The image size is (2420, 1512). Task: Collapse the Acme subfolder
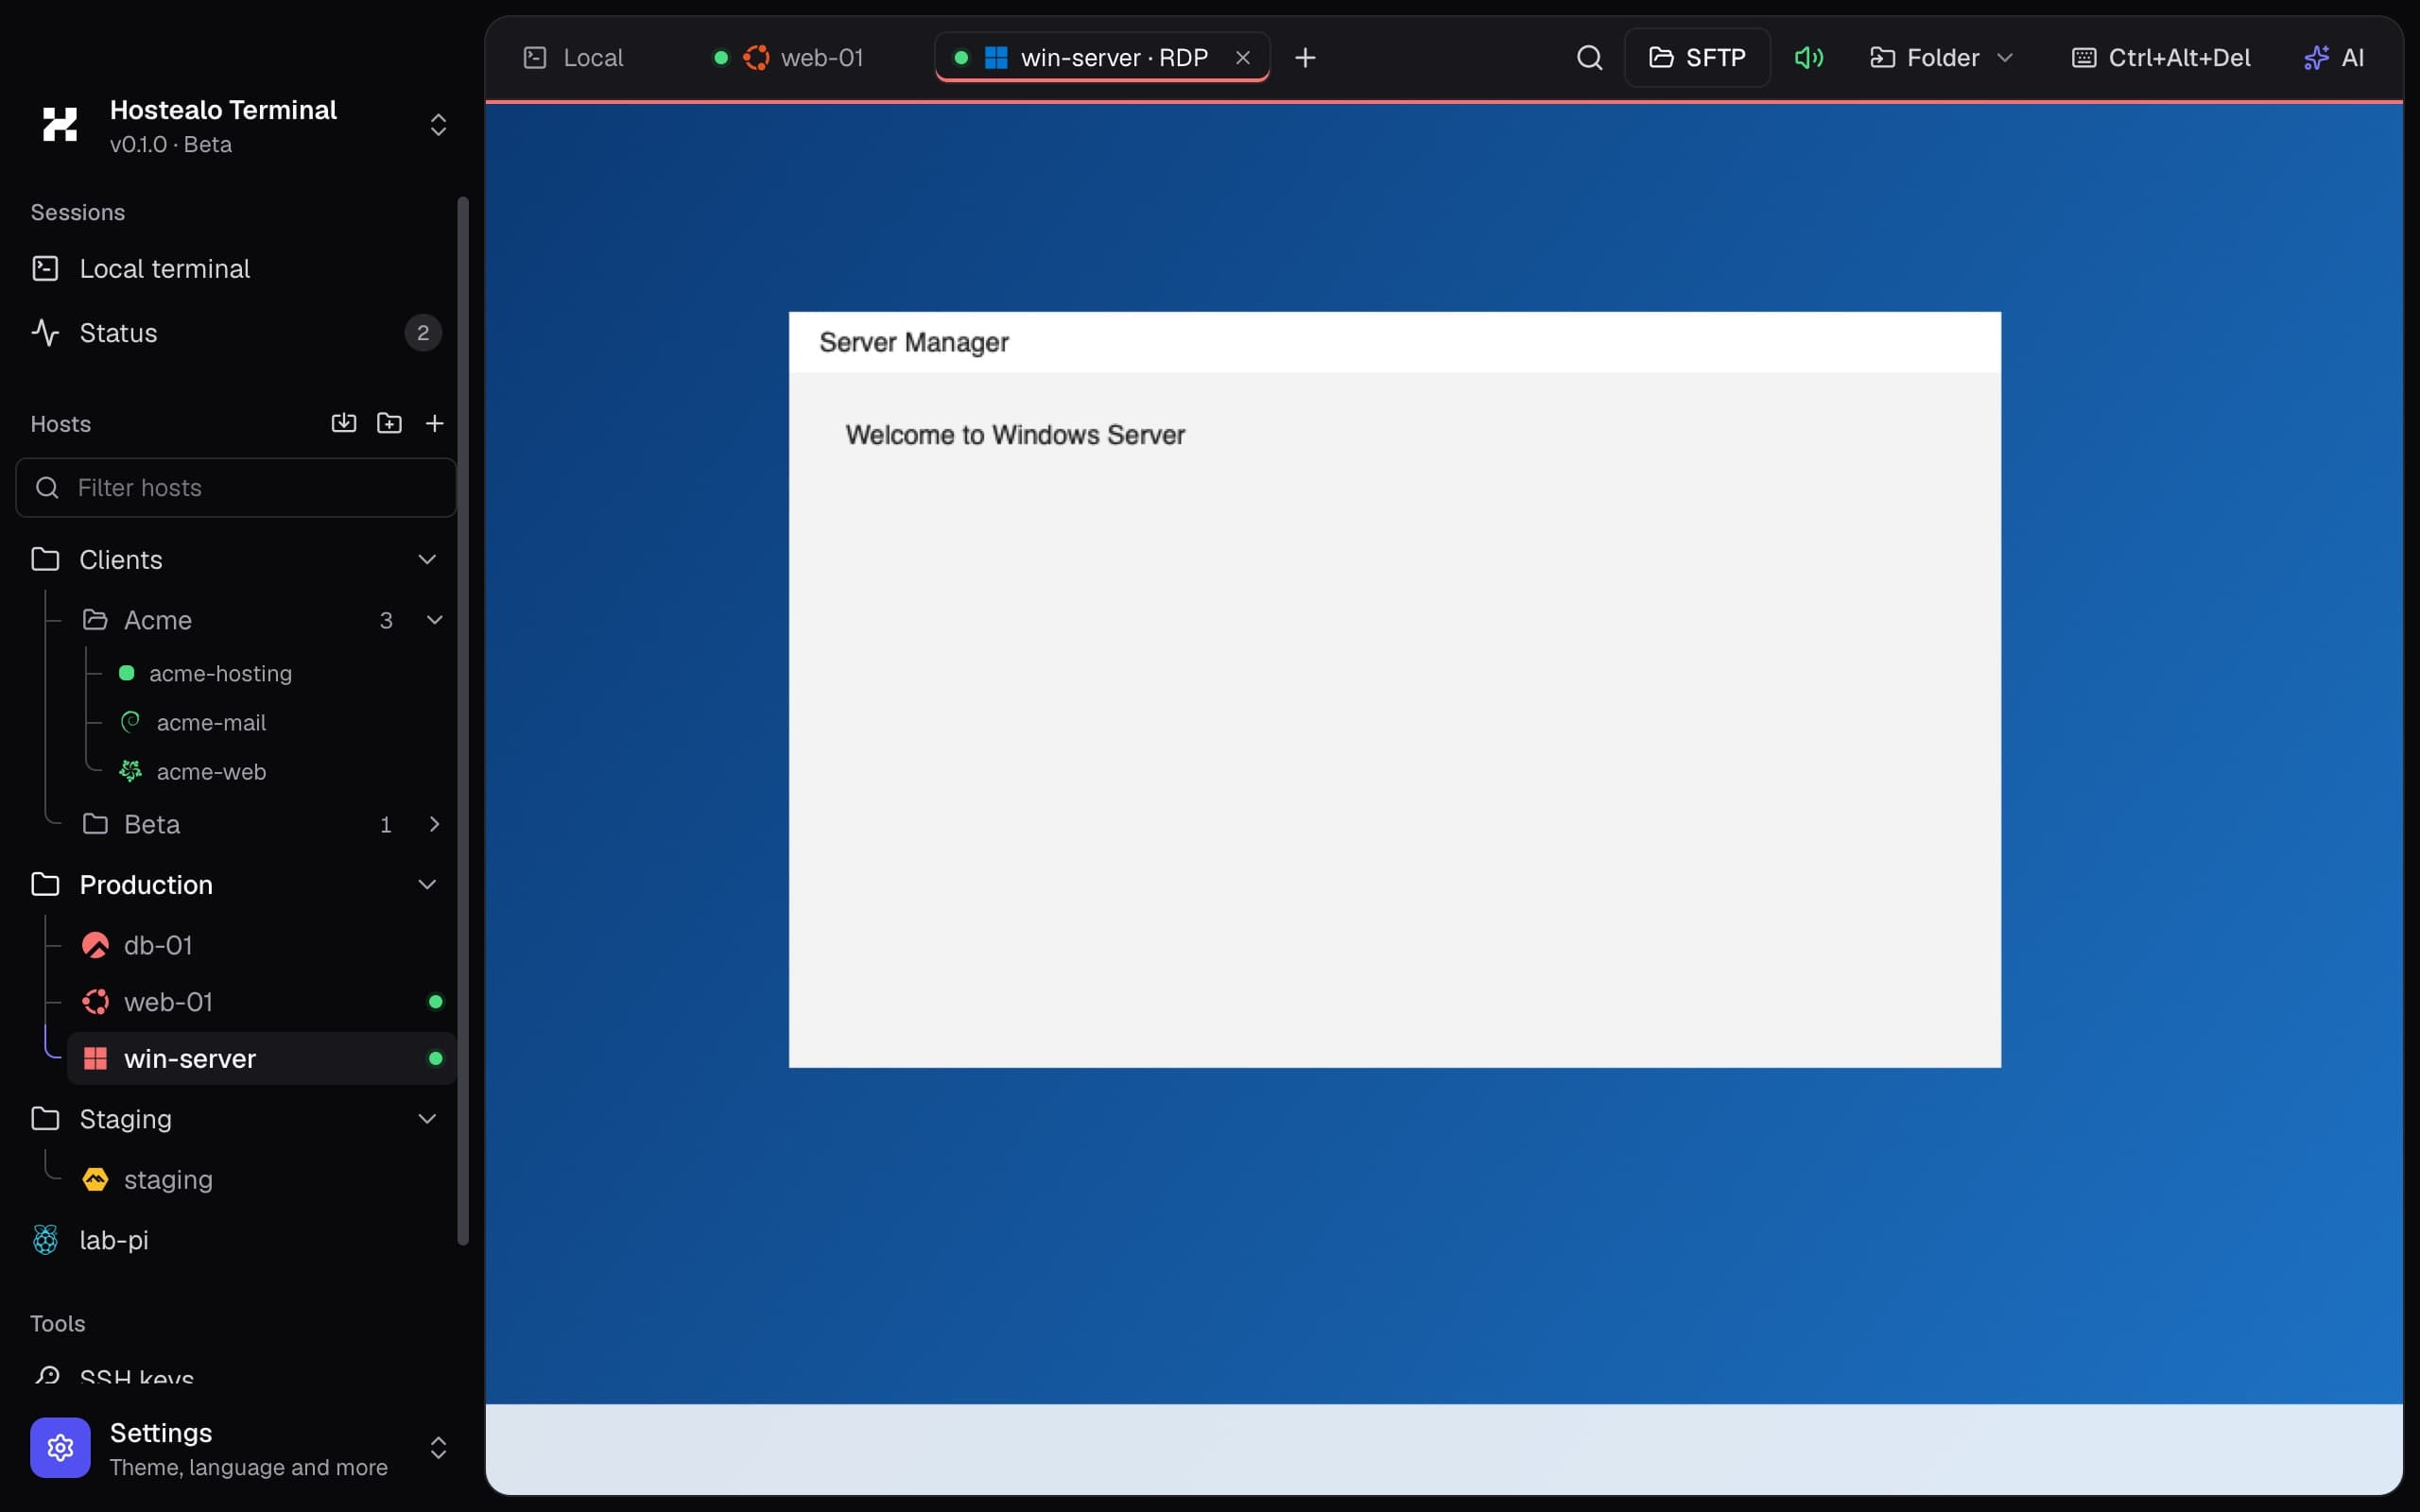[x=435, y=620]
